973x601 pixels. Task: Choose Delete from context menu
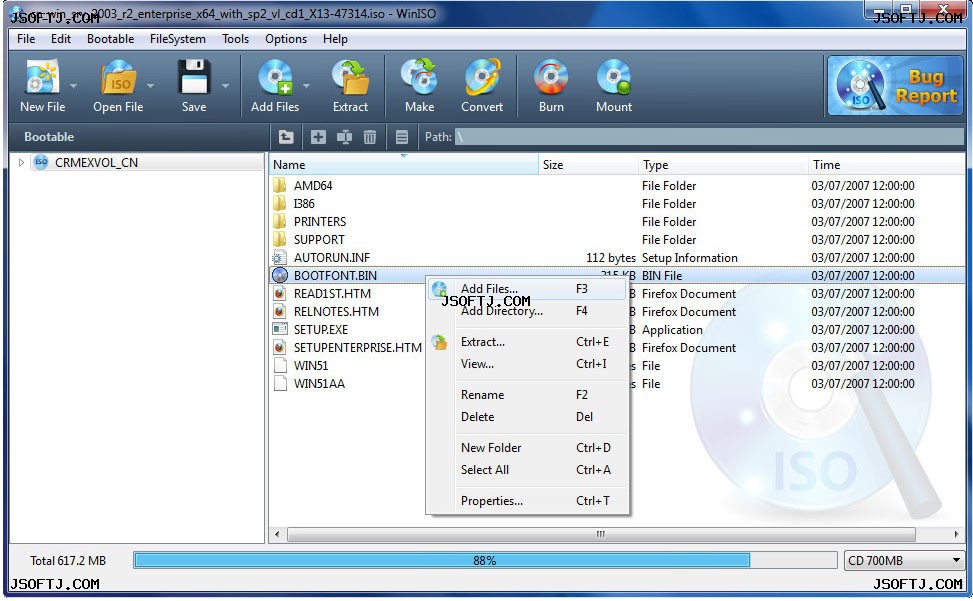pos(527,417)
